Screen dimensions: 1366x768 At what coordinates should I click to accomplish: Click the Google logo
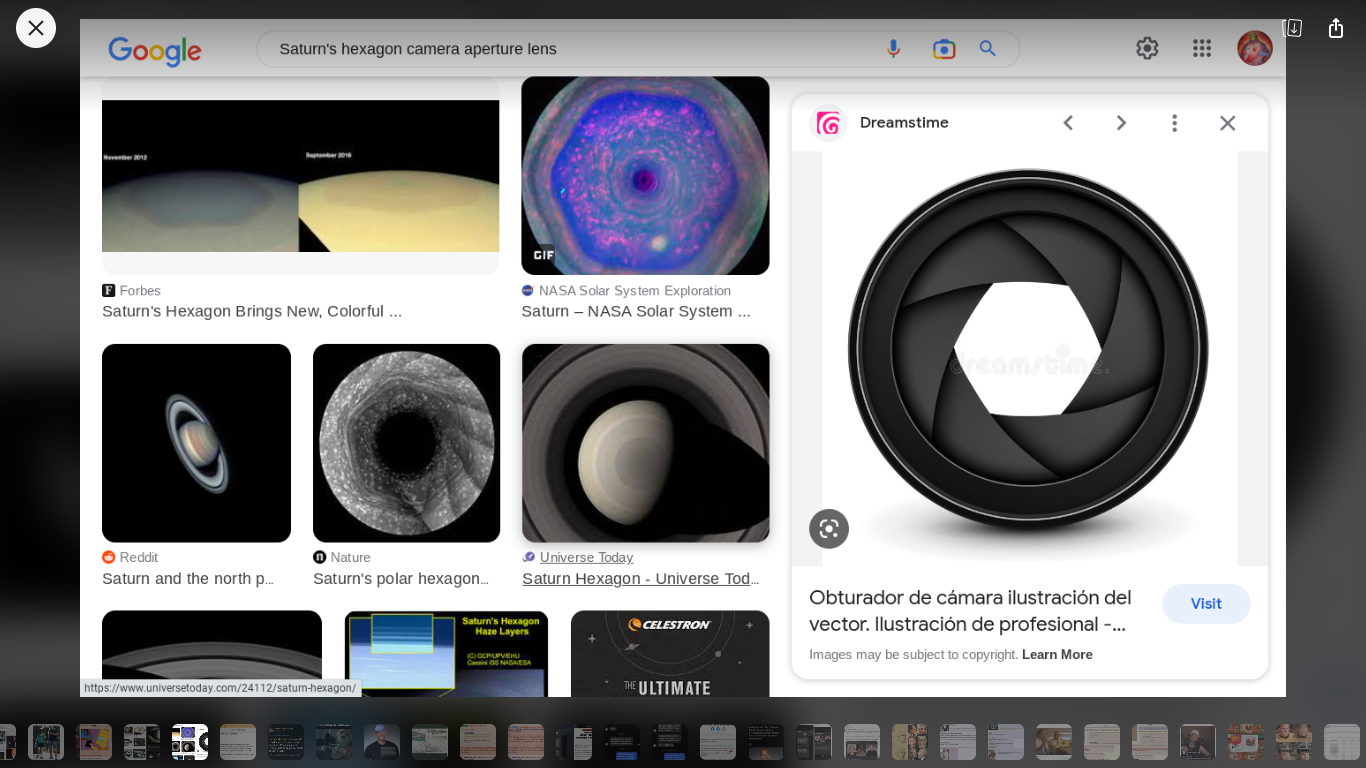(155, 50)
